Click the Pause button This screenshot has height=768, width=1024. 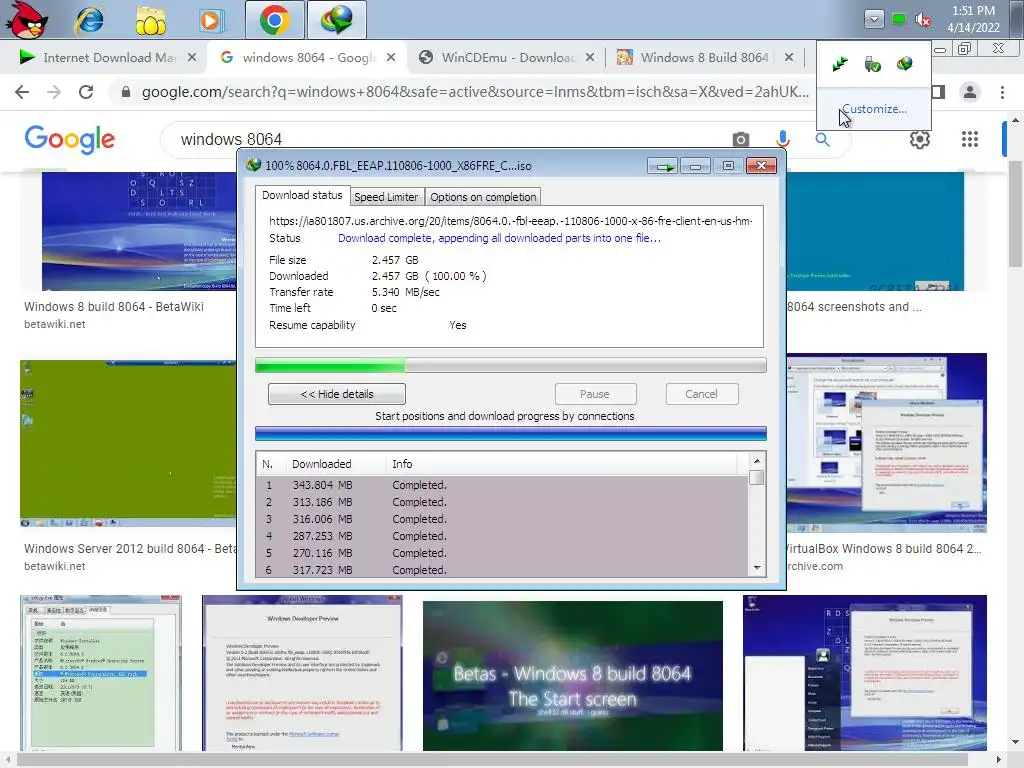(595, 394)
